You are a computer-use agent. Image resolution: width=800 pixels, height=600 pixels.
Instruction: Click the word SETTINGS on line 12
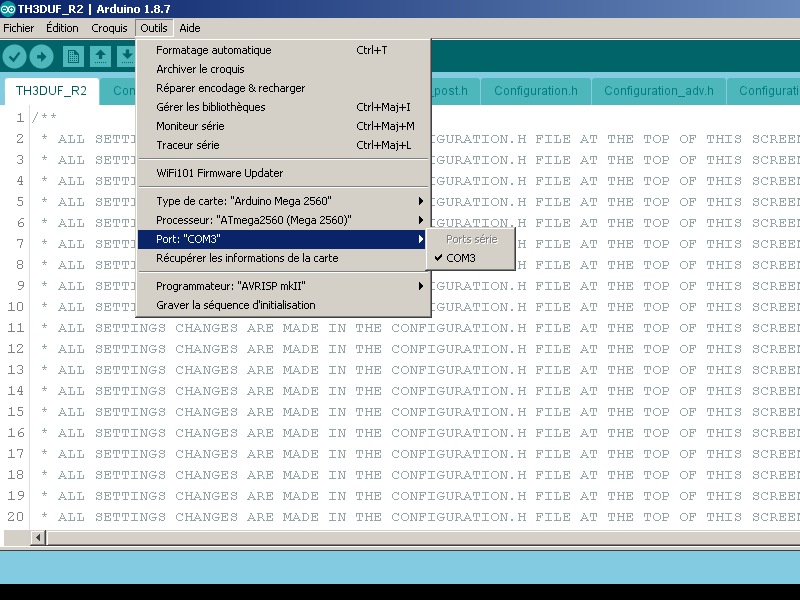[x=130, y=349]
